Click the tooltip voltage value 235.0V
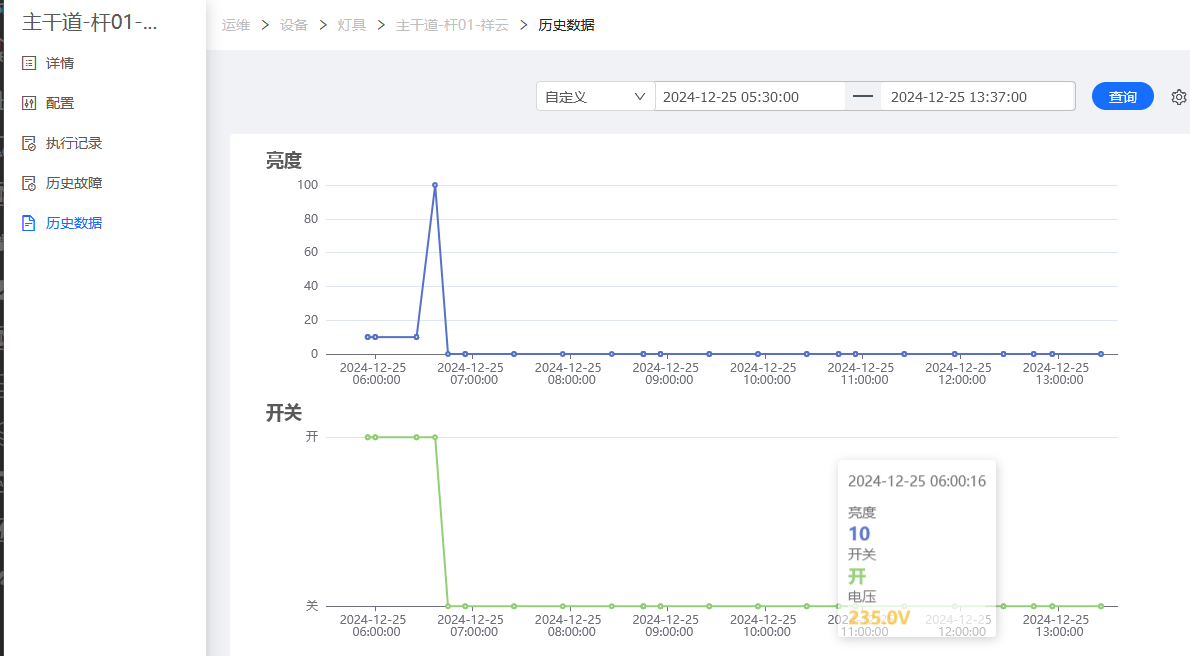 [879, 617]
